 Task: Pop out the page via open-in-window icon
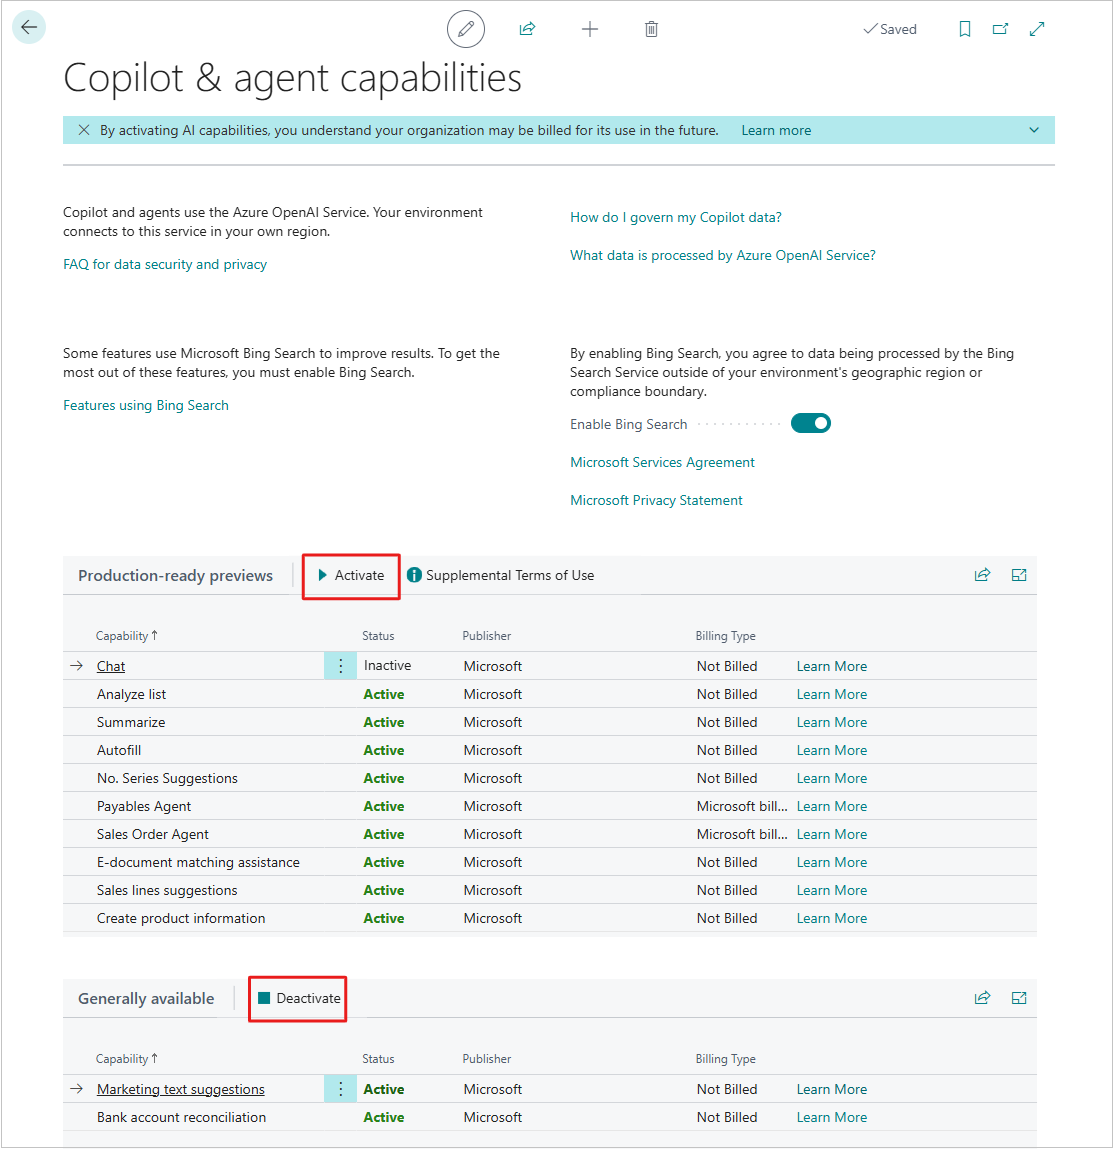click(x=1000, y=29)
